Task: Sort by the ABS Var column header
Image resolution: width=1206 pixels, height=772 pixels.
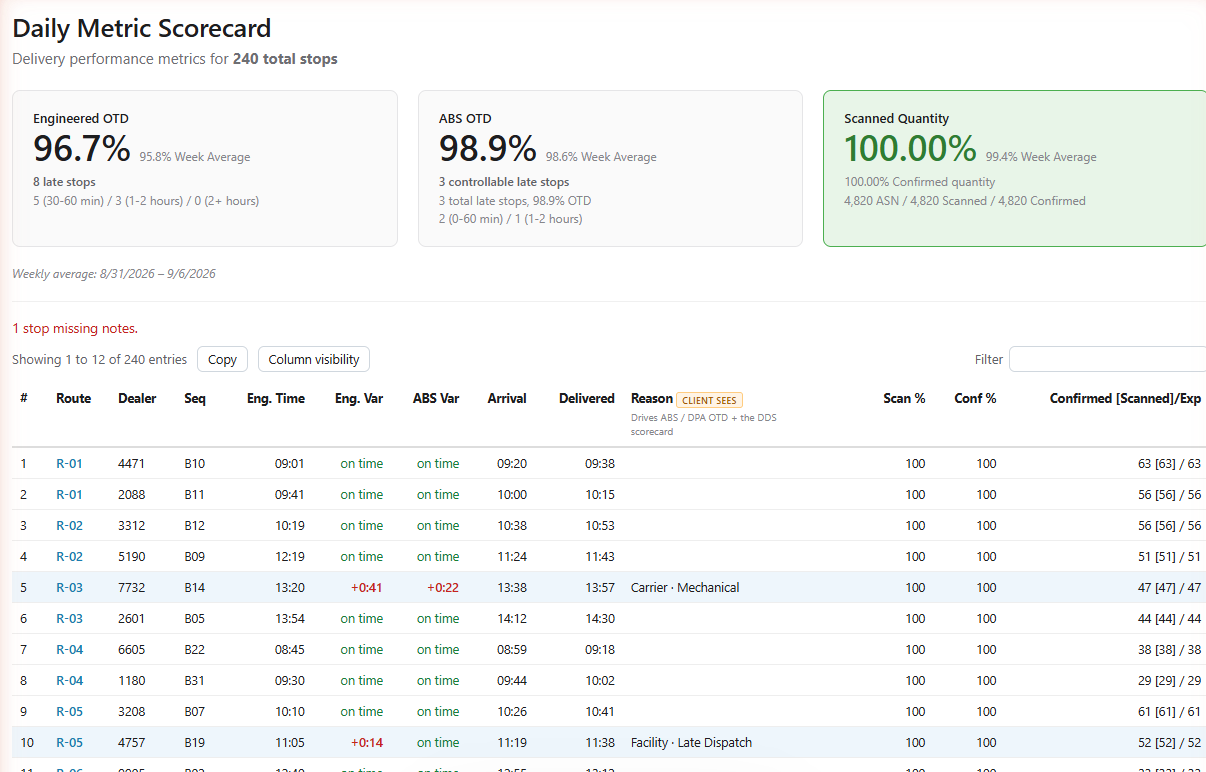Action: [436, 398]
